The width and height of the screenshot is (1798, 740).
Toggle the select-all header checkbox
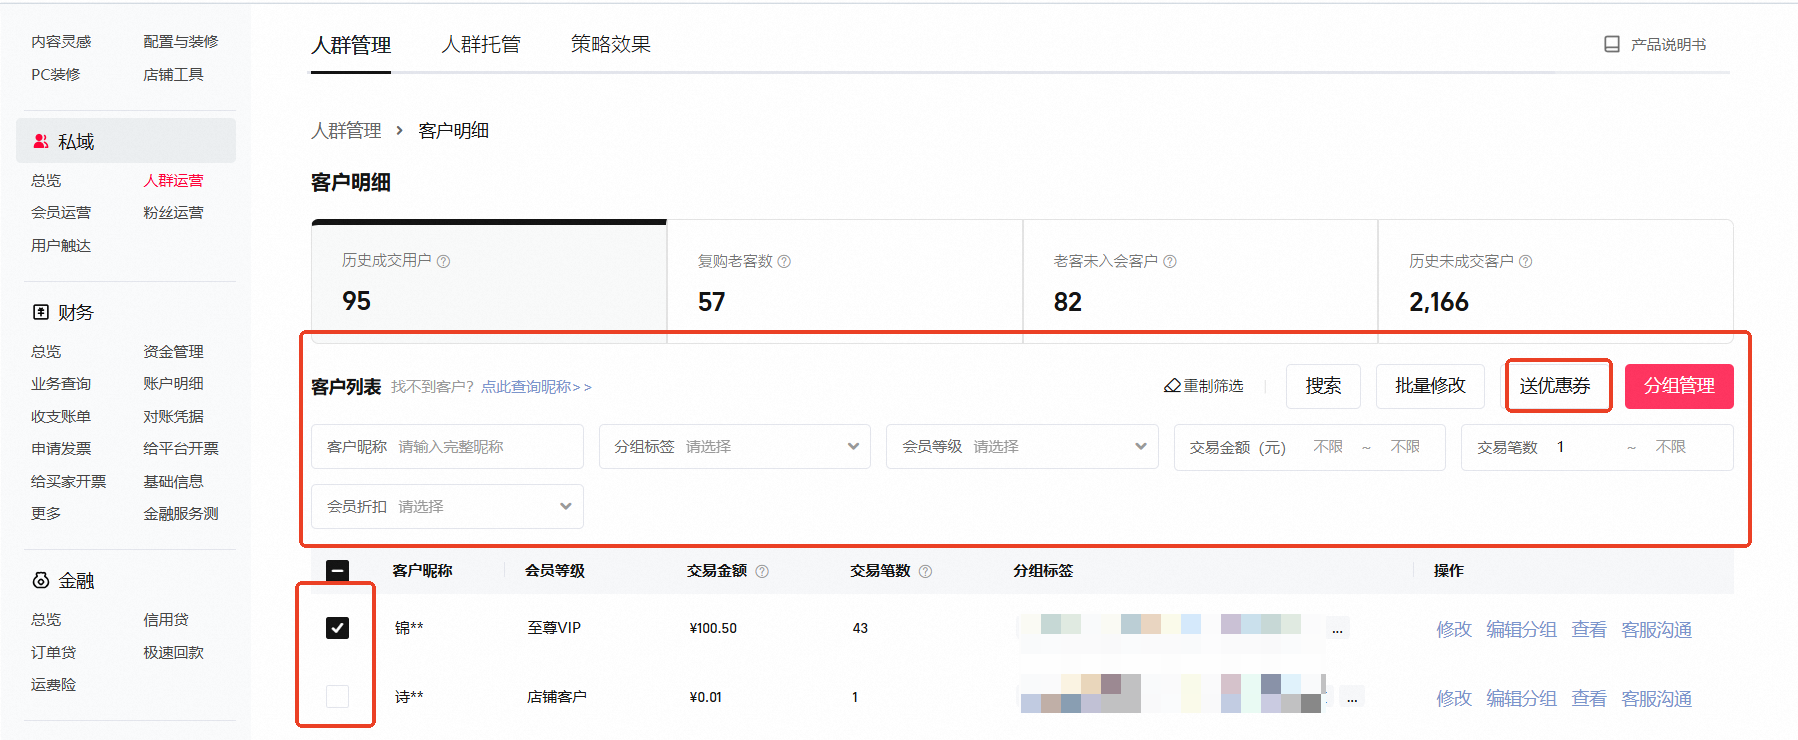(x=338, y=571)
